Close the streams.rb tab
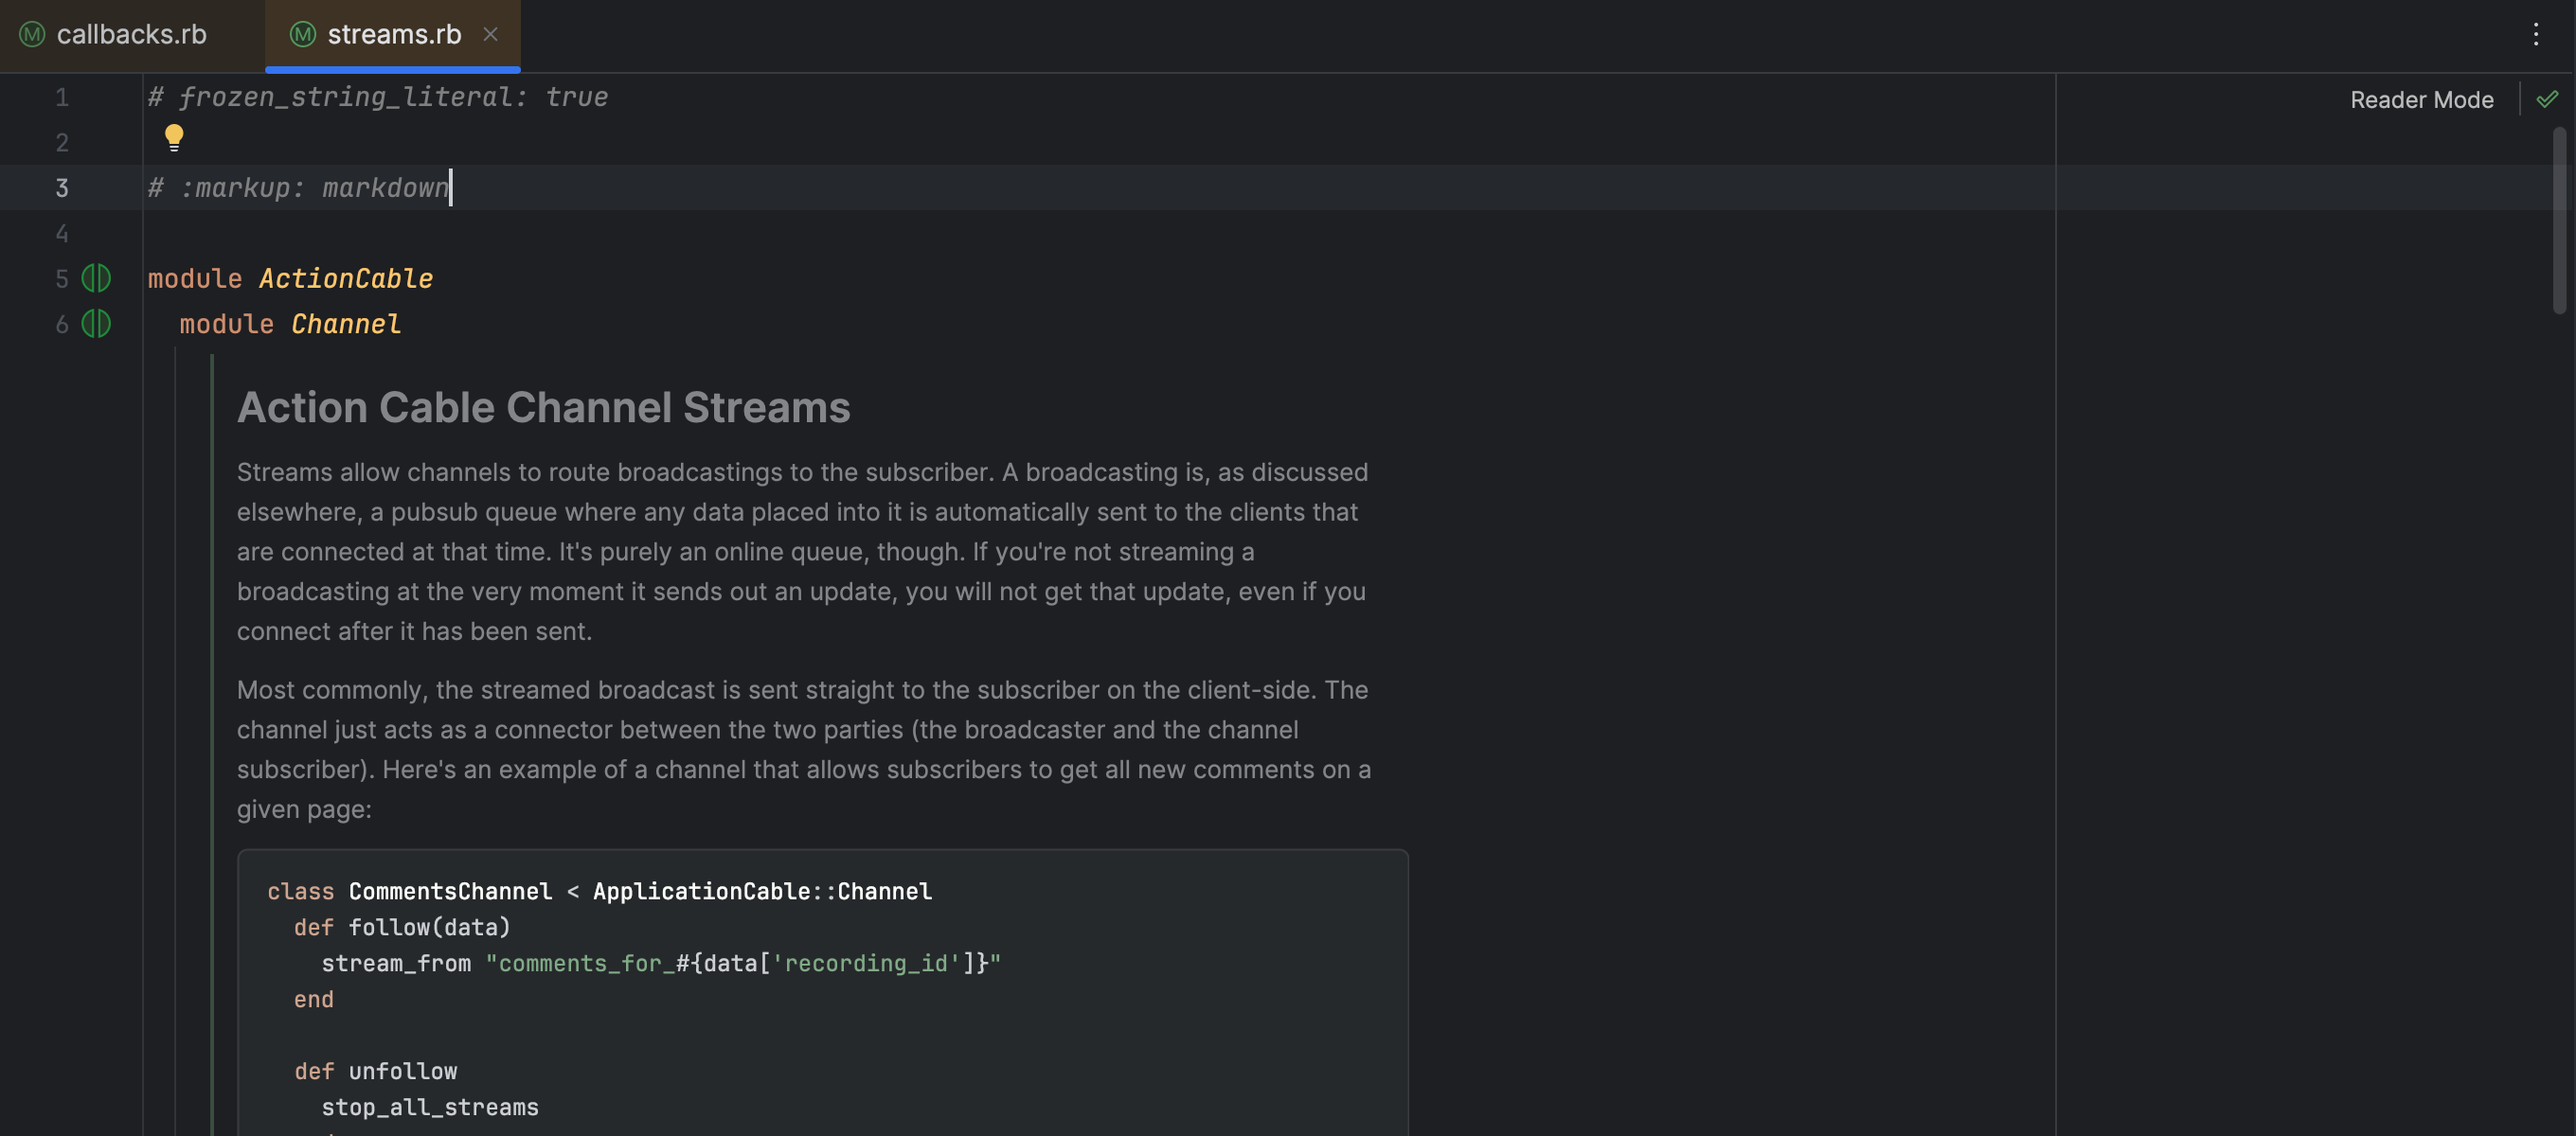2576x1136 pixels. click(x=490, y=34)
